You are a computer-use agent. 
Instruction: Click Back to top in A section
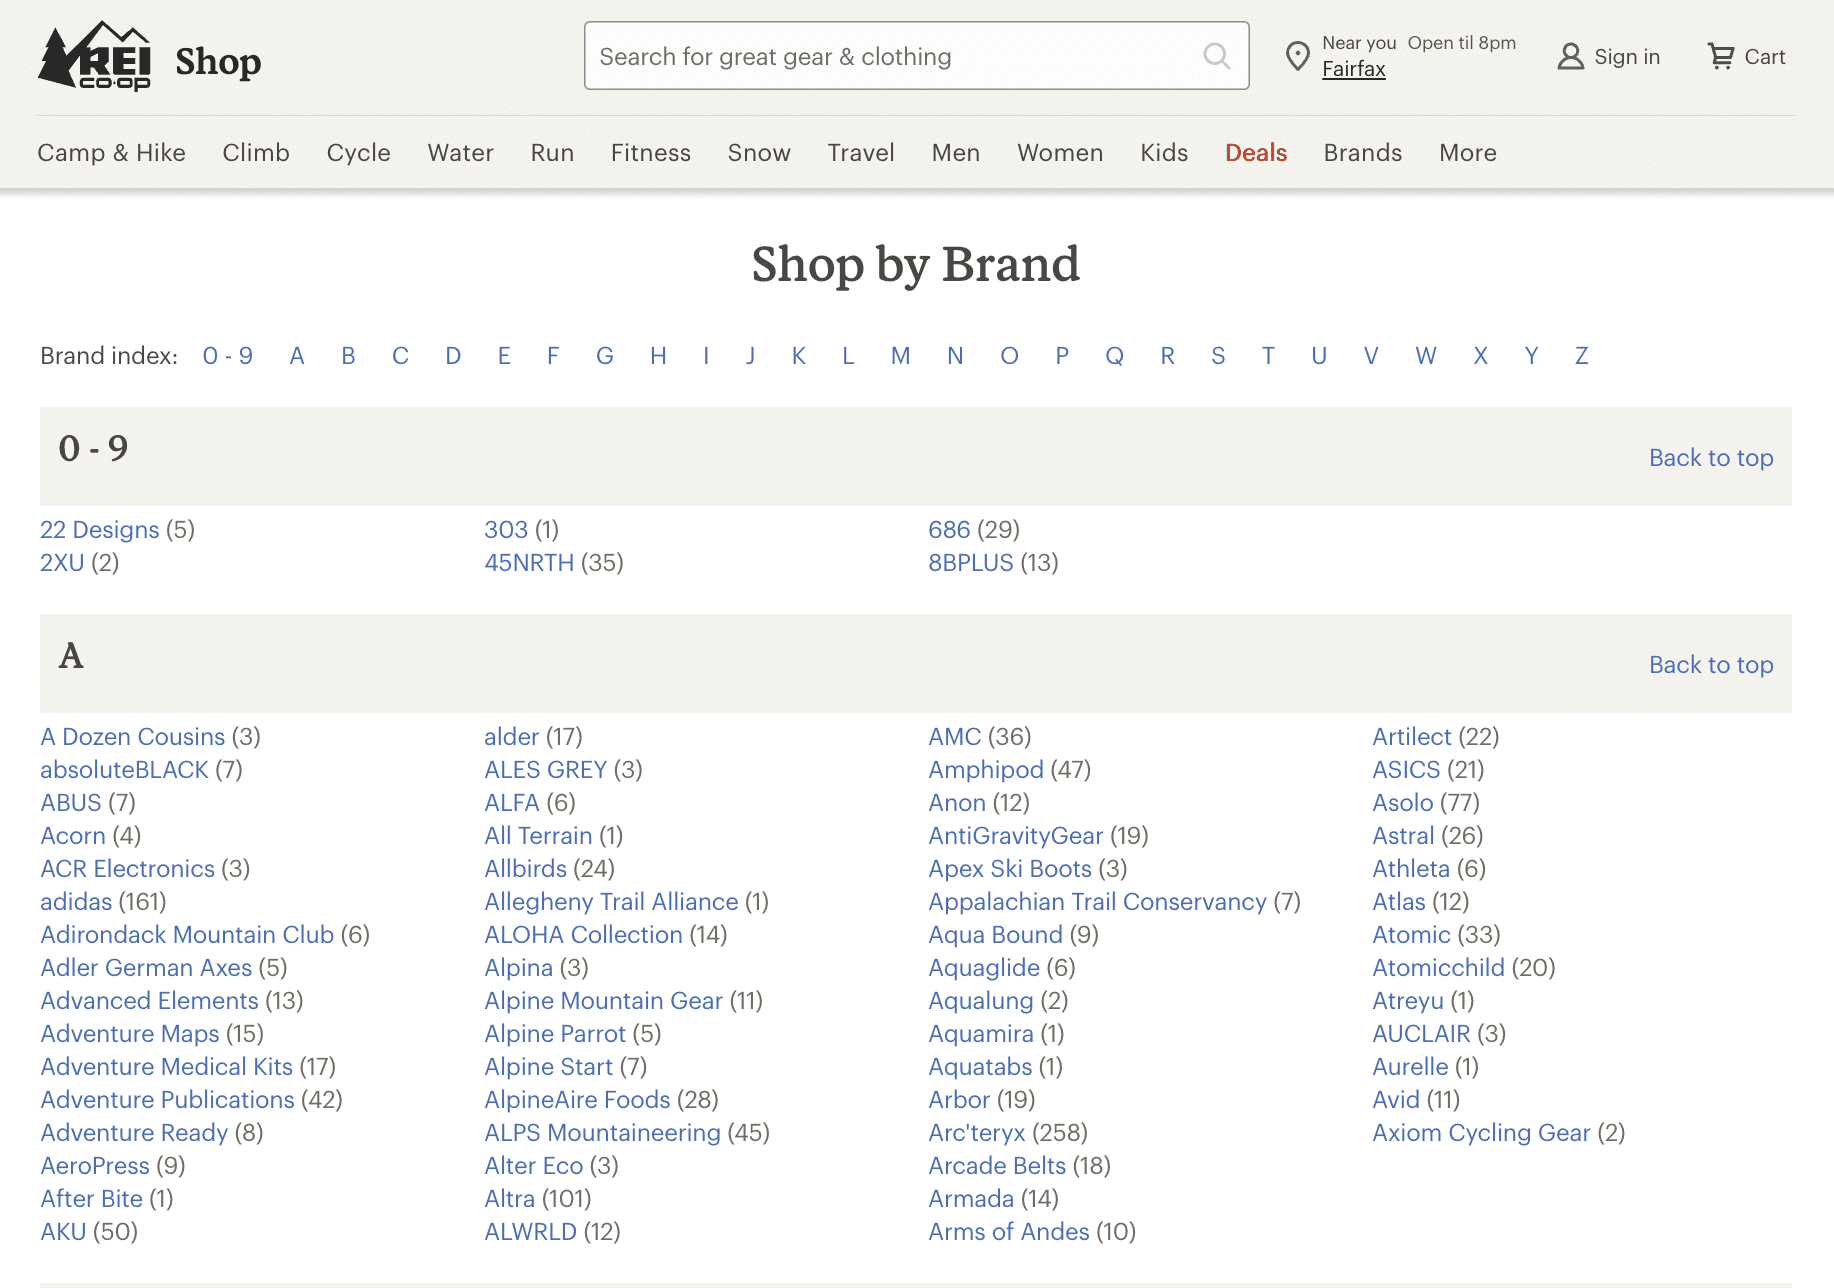point(1711,664)
